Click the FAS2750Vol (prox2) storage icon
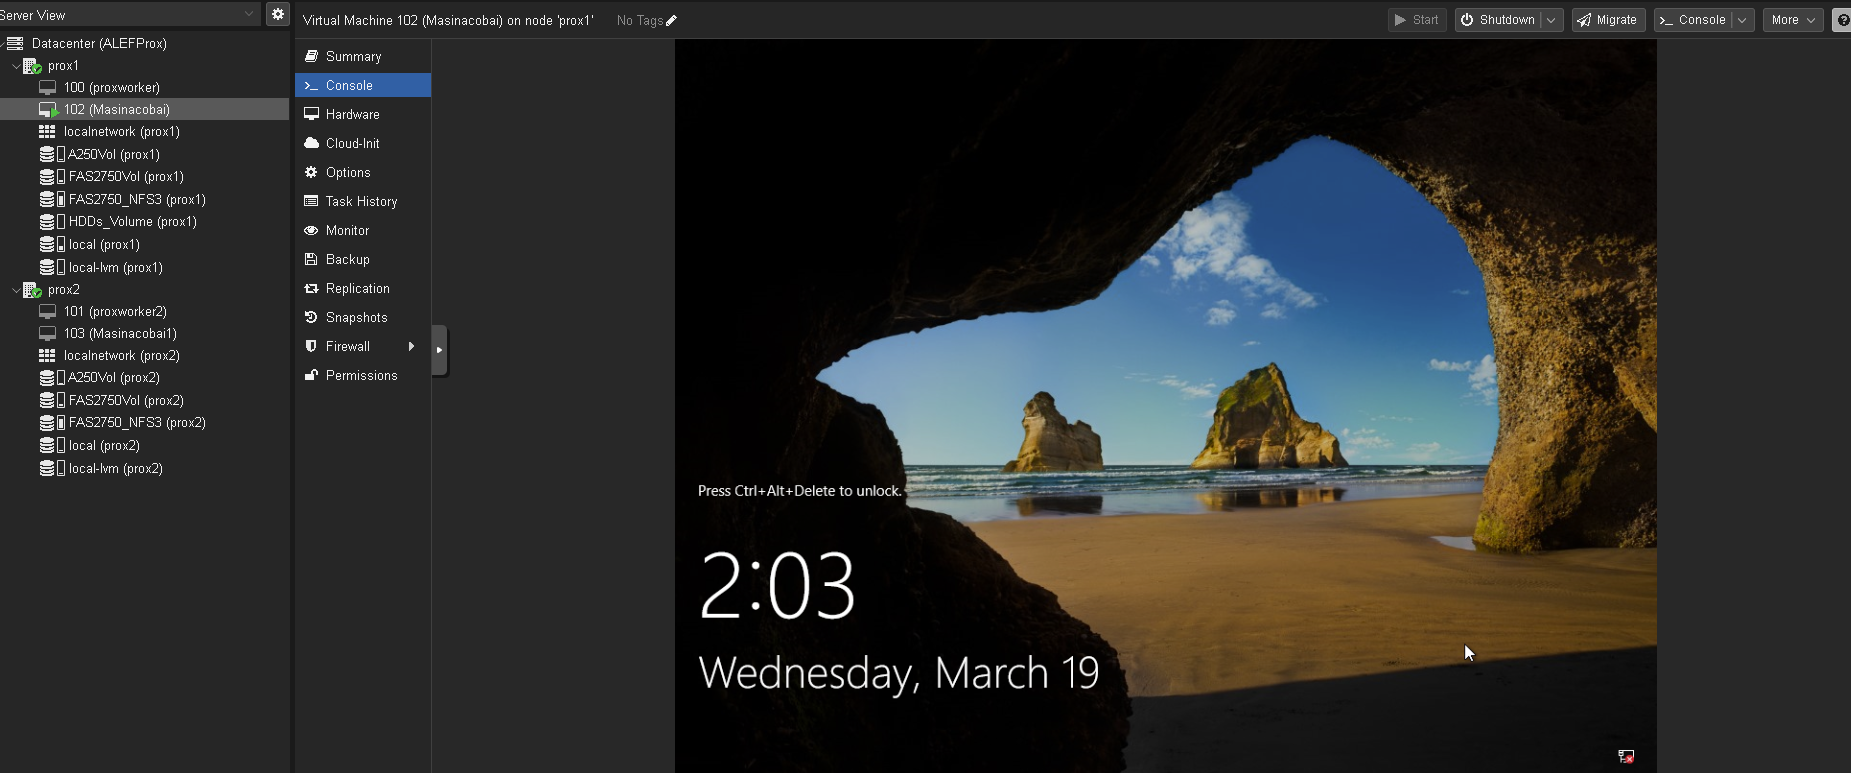 tap(52, 400)
